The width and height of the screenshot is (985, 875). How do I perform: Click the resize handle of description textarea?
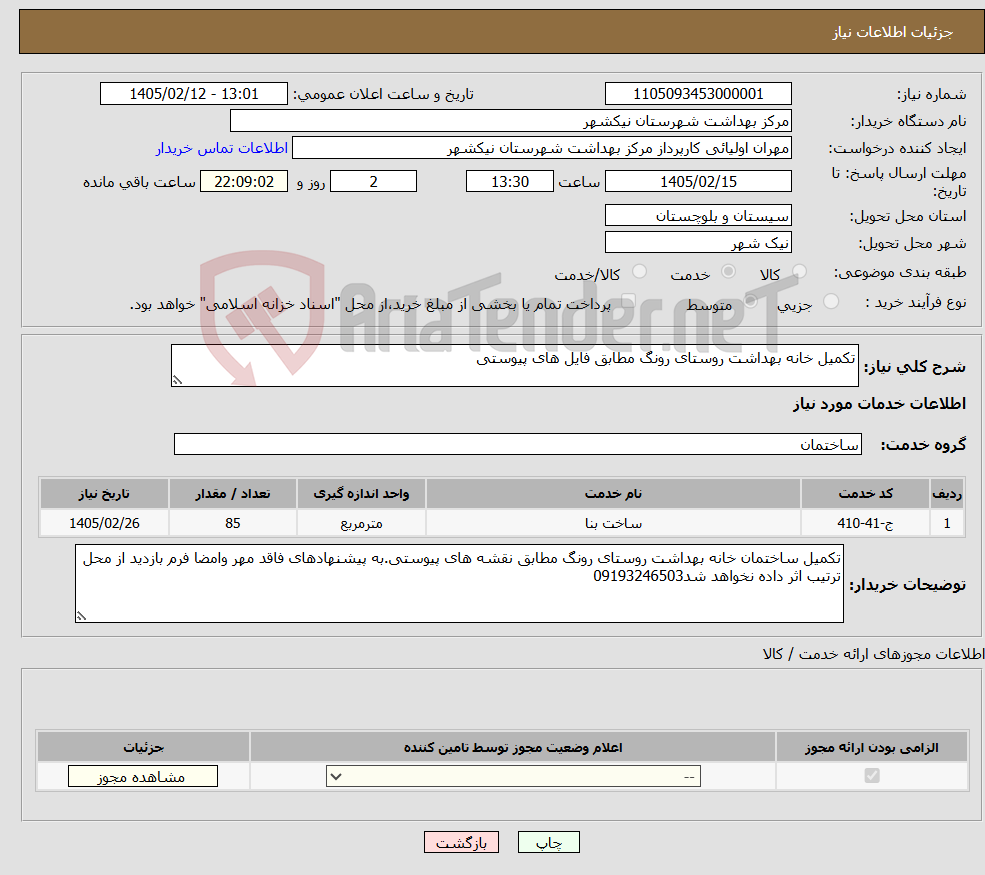click(177, 380)
